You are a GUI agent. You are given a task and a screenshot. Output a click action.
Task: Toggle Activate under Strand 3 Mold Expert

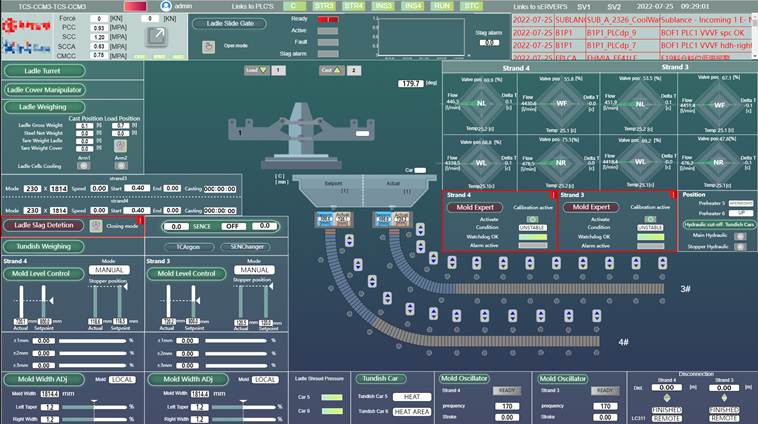coord(650,218)
